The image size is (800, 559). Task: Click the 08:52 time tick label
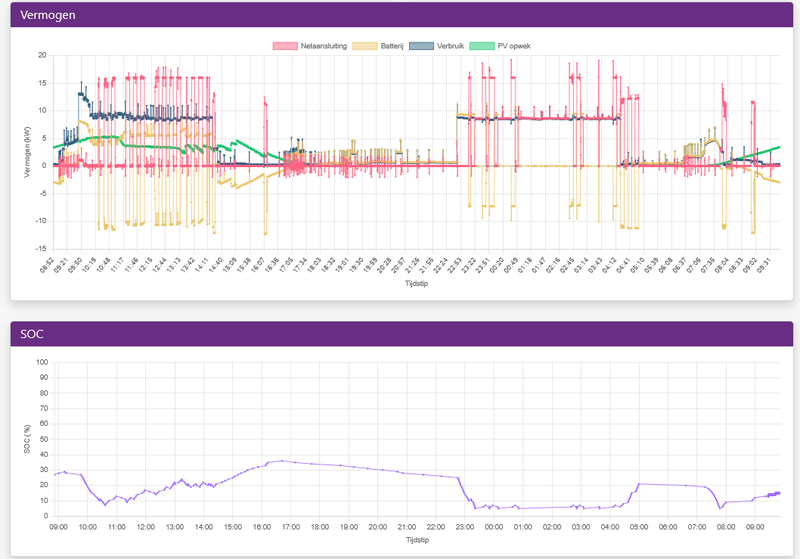point(47,265)
